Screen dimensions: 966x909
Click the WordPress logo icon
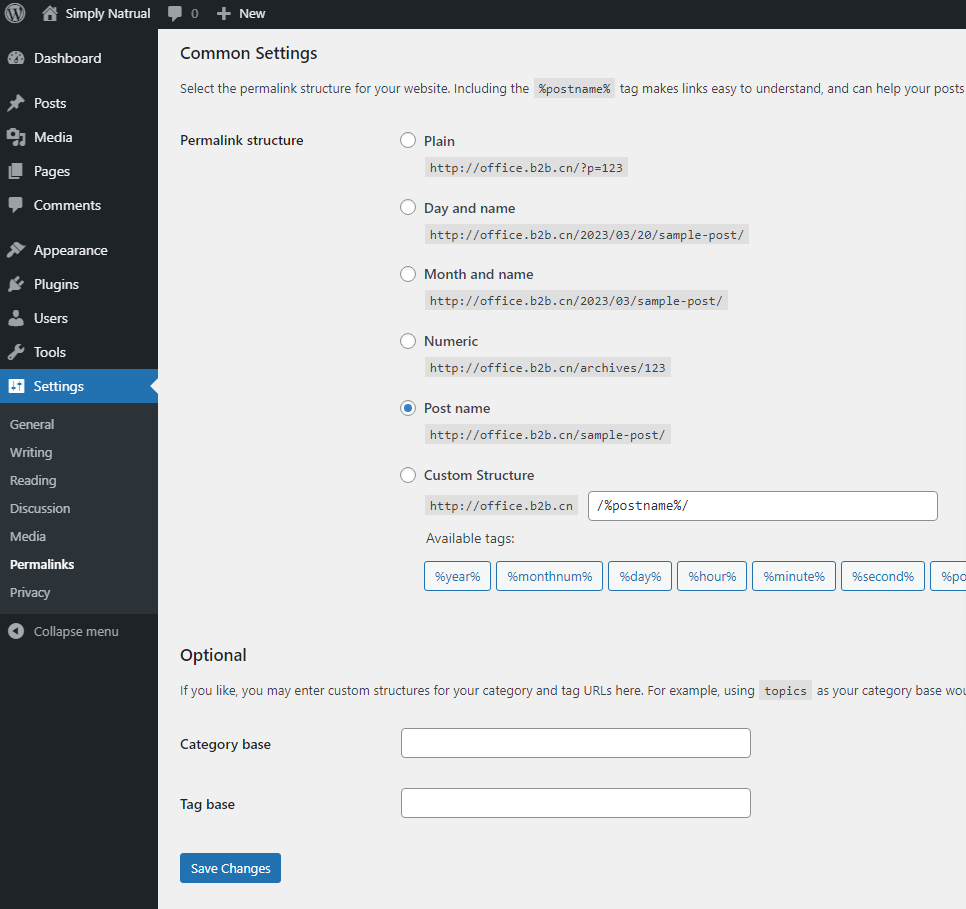point(15,14)
